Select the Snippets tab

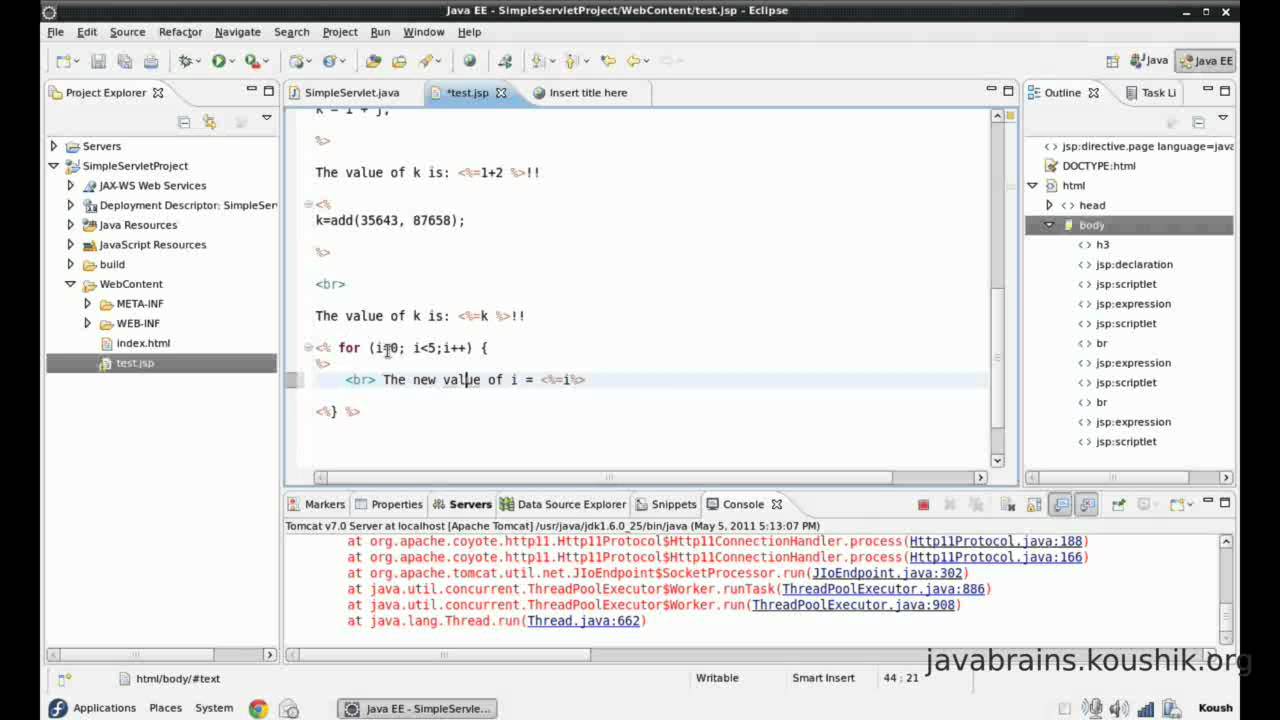[x=665, y=505]
